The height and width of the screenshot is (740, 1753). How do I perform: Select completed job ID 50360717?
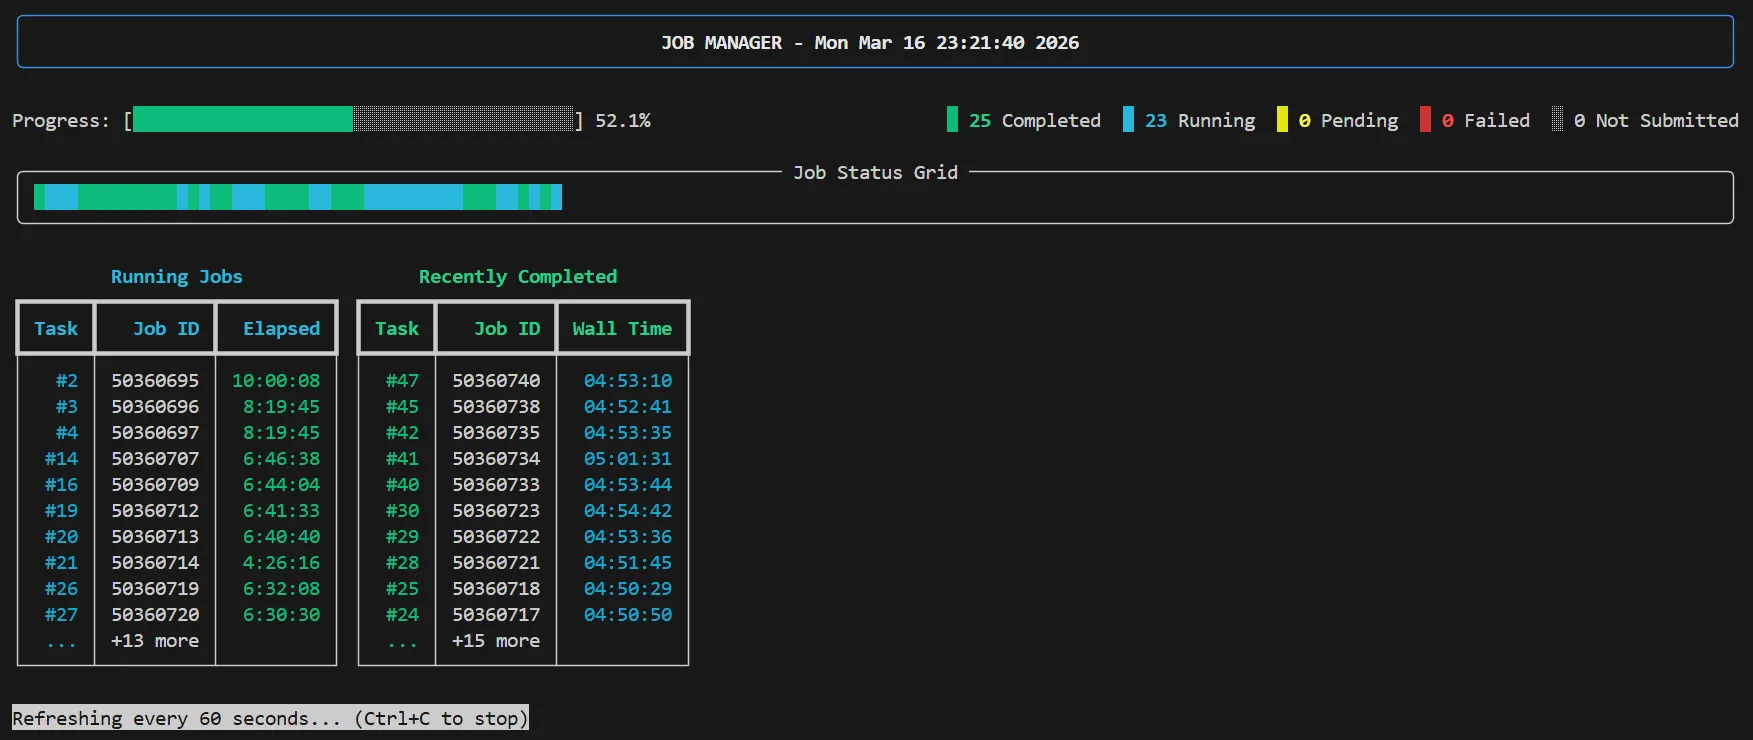tap(496, 615)
